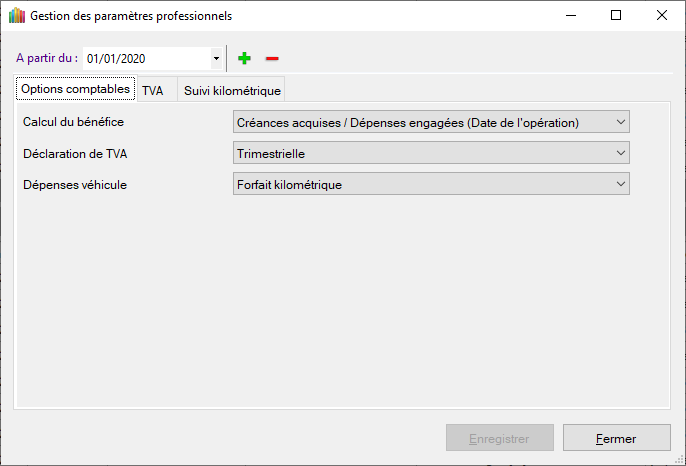686x466 pixels.
Task: Click the 'Dépenses véhicule' label
Action: [x=75, y=184]
